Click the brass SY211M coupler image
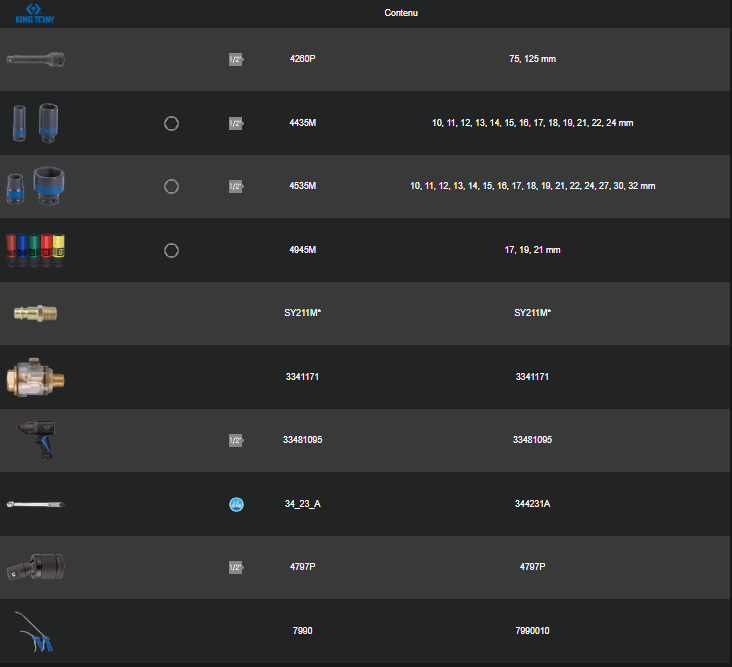This screenshot has width=732, height=667. coord(35,313)
